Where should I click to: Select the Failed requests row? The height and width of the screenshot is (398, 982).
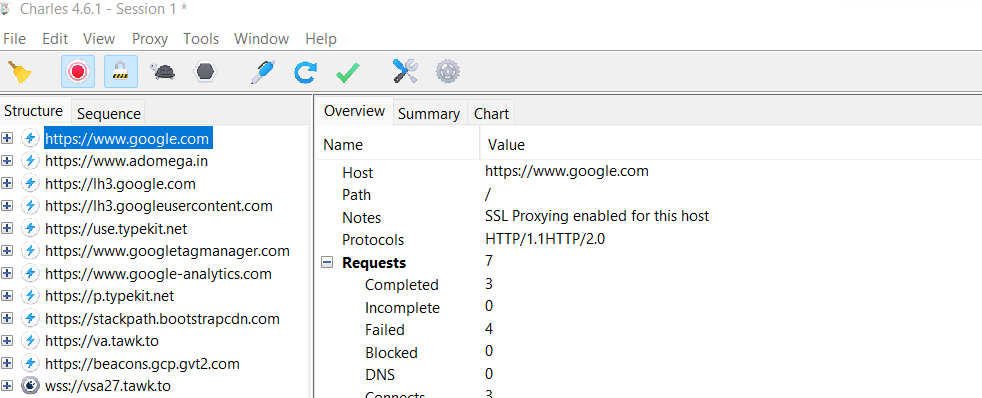(649, 330)
